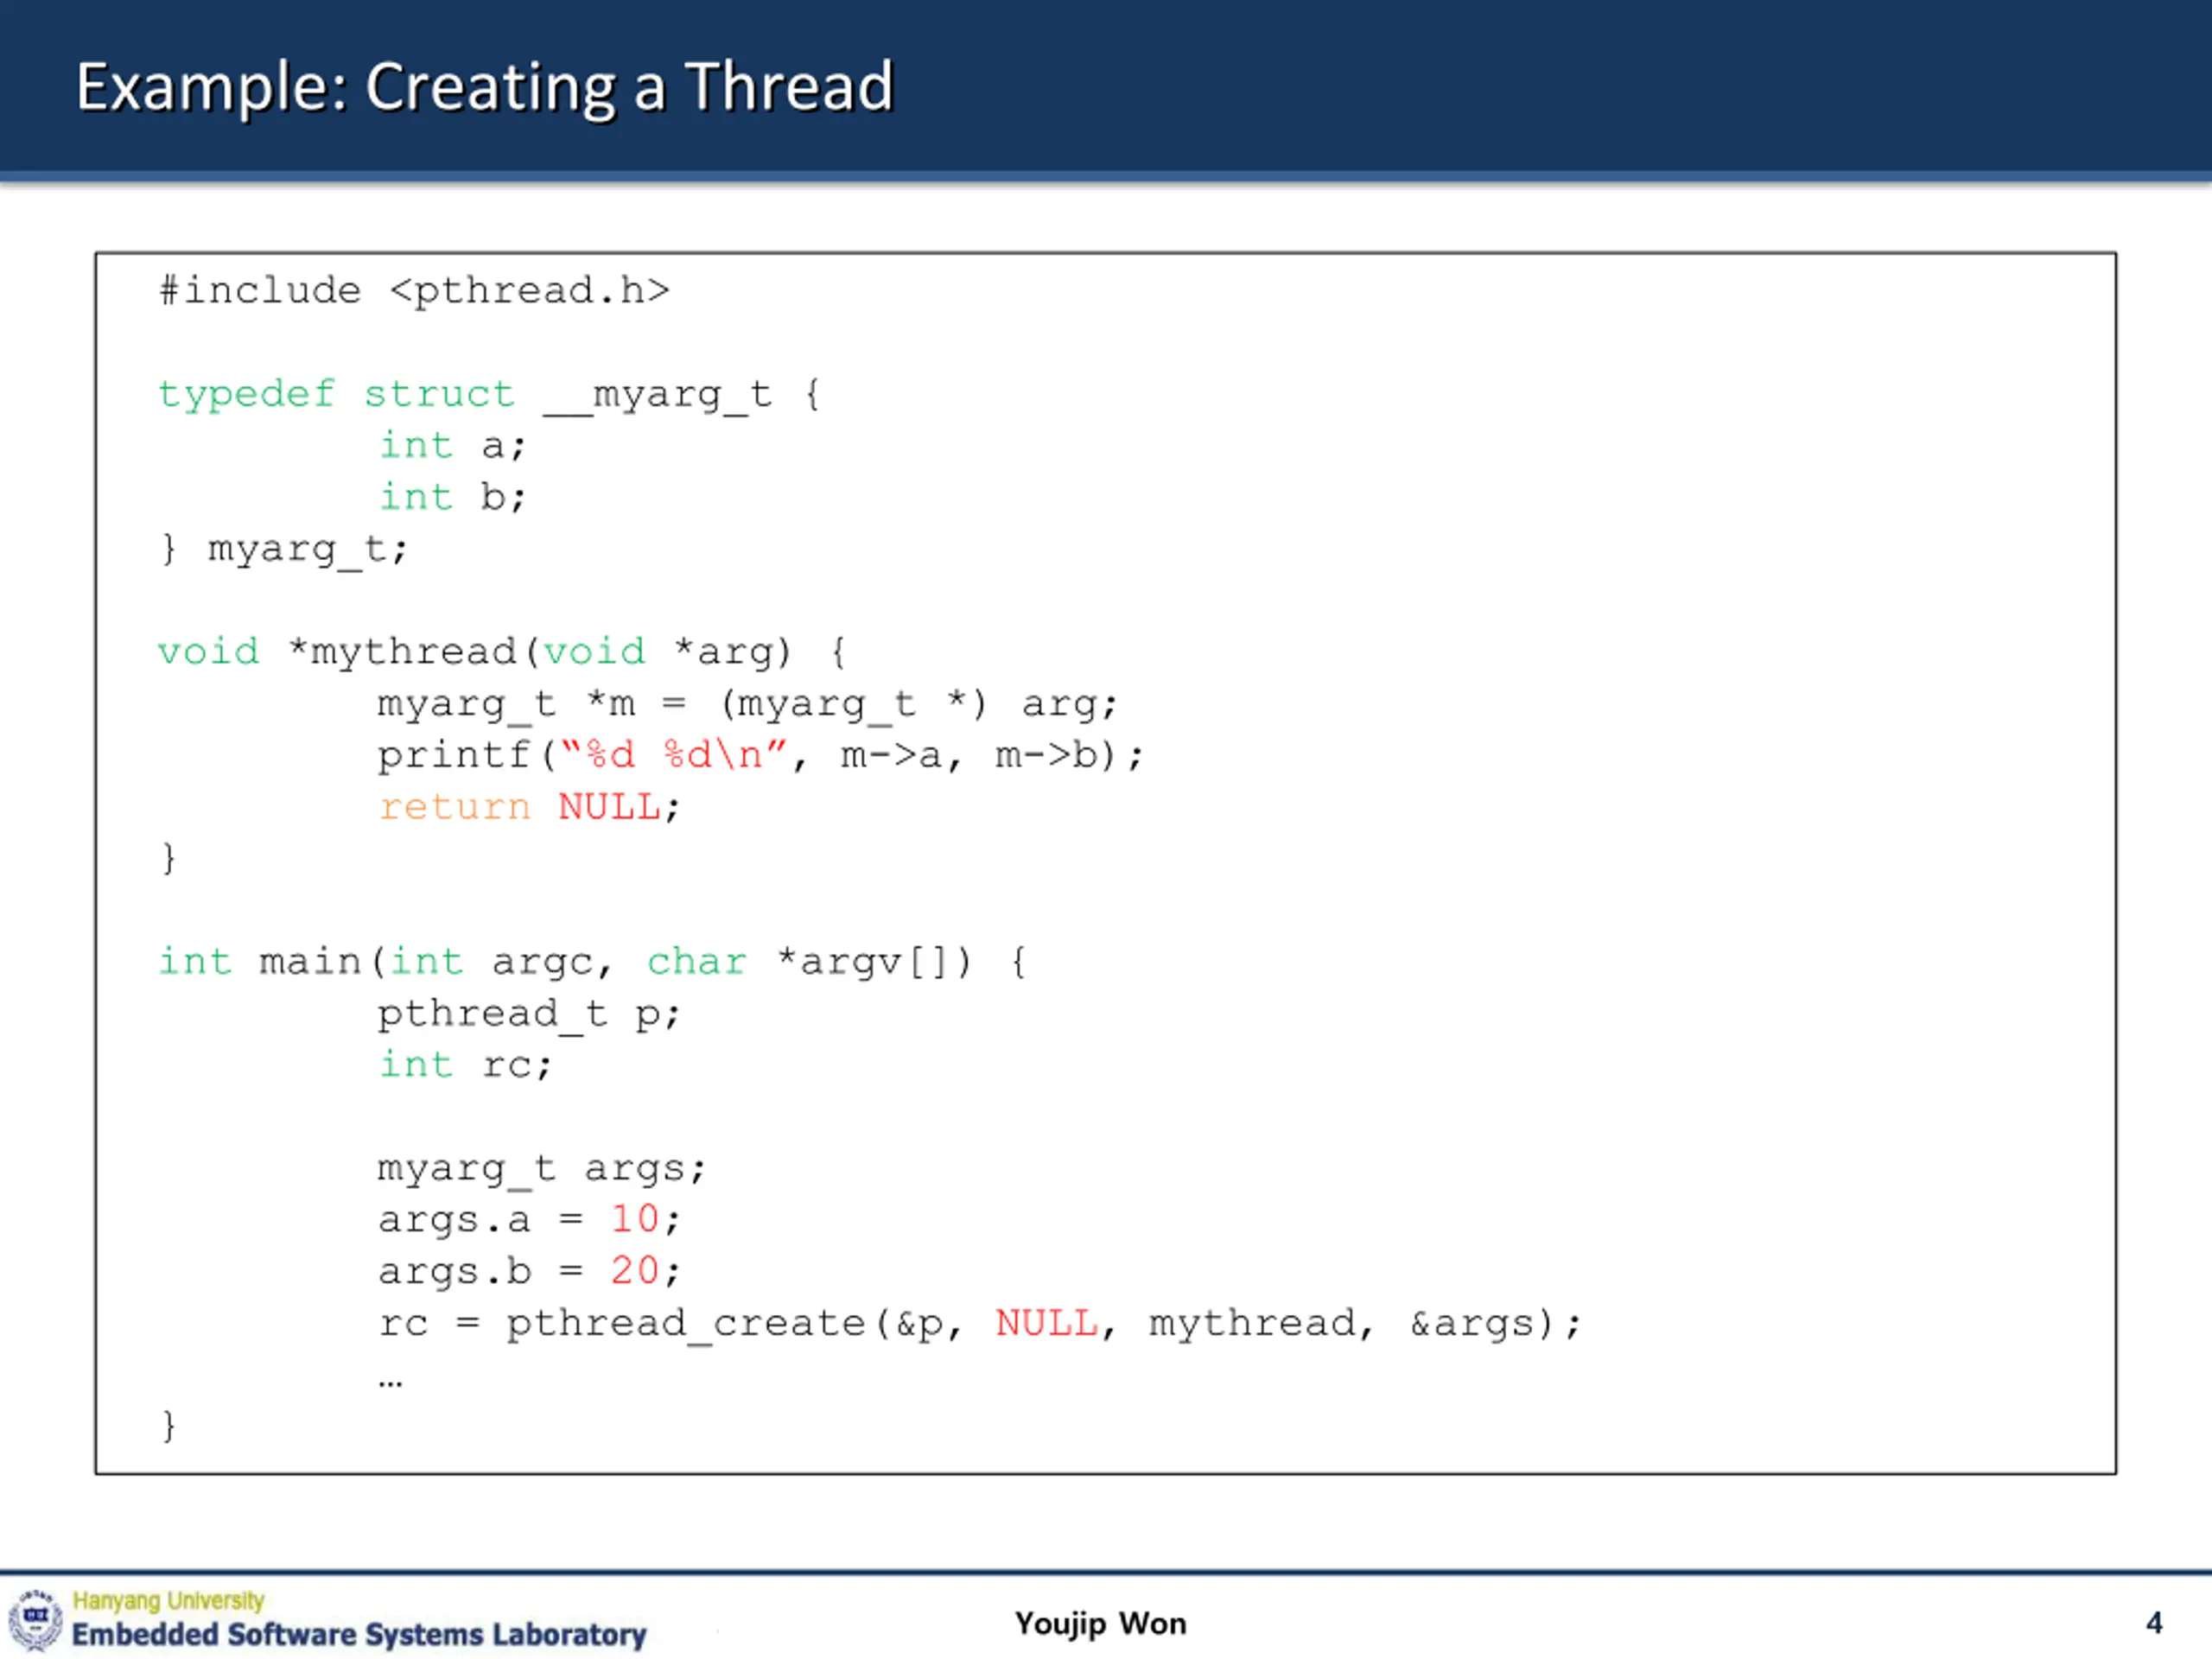
Task: Click the '} myarg_t;' line
Action: coord(284,550)
